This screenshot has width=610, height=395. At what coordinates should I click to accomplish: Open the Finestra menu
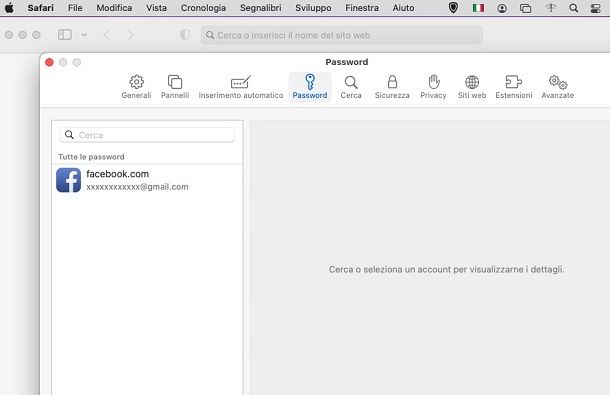coord(362,8)
